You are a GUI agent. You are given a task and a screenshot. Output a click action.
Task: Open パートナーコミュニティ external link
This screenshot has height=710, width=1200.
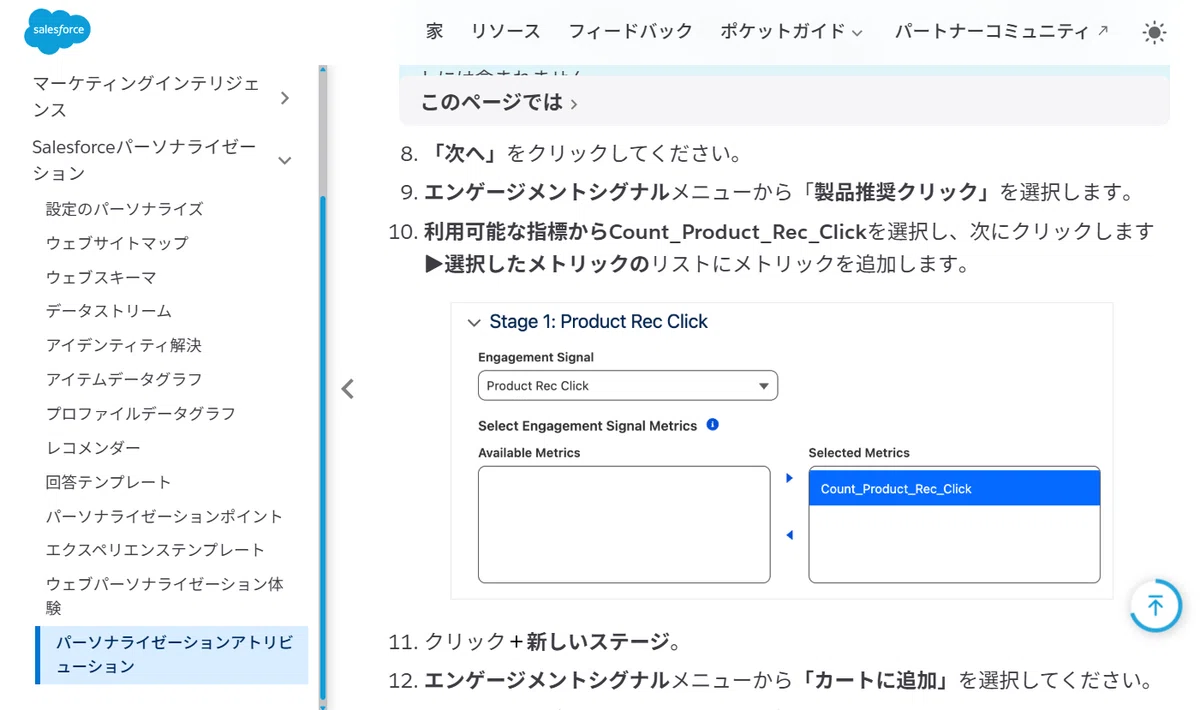point(1001,31)
